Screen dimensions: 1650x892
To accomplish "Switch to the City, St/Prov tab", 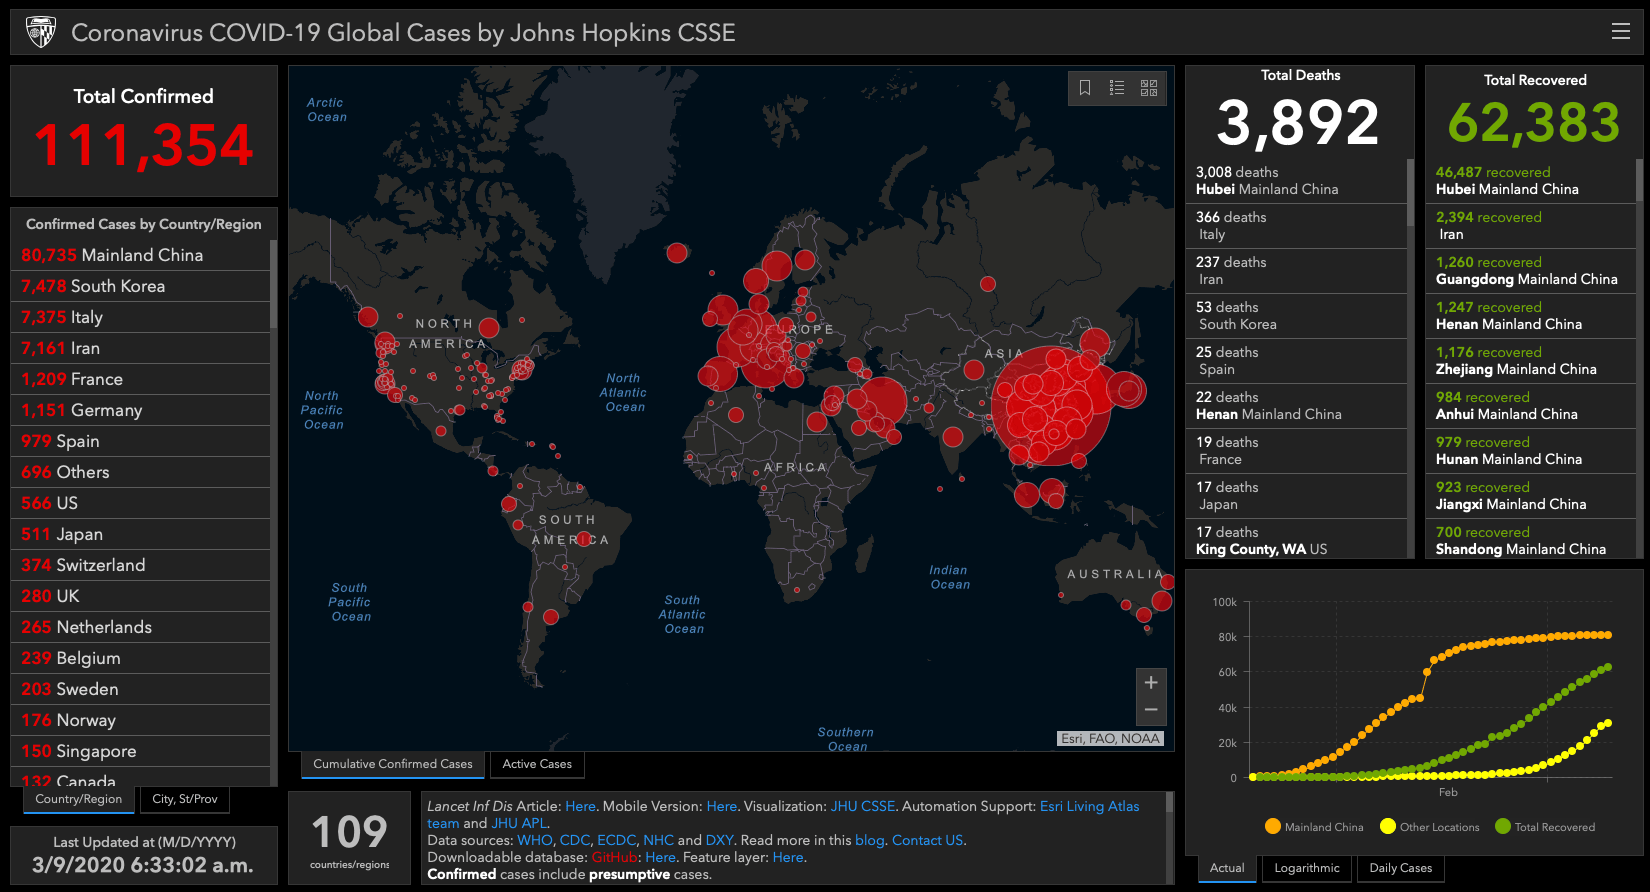I will click(x=185, y=799).
